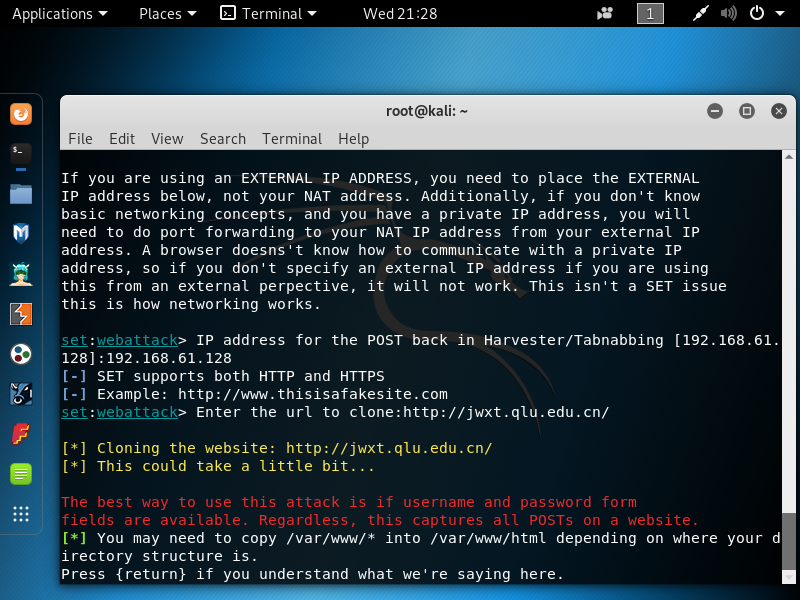
Task: Expand the Applications menu
Action: pos(60,14)
